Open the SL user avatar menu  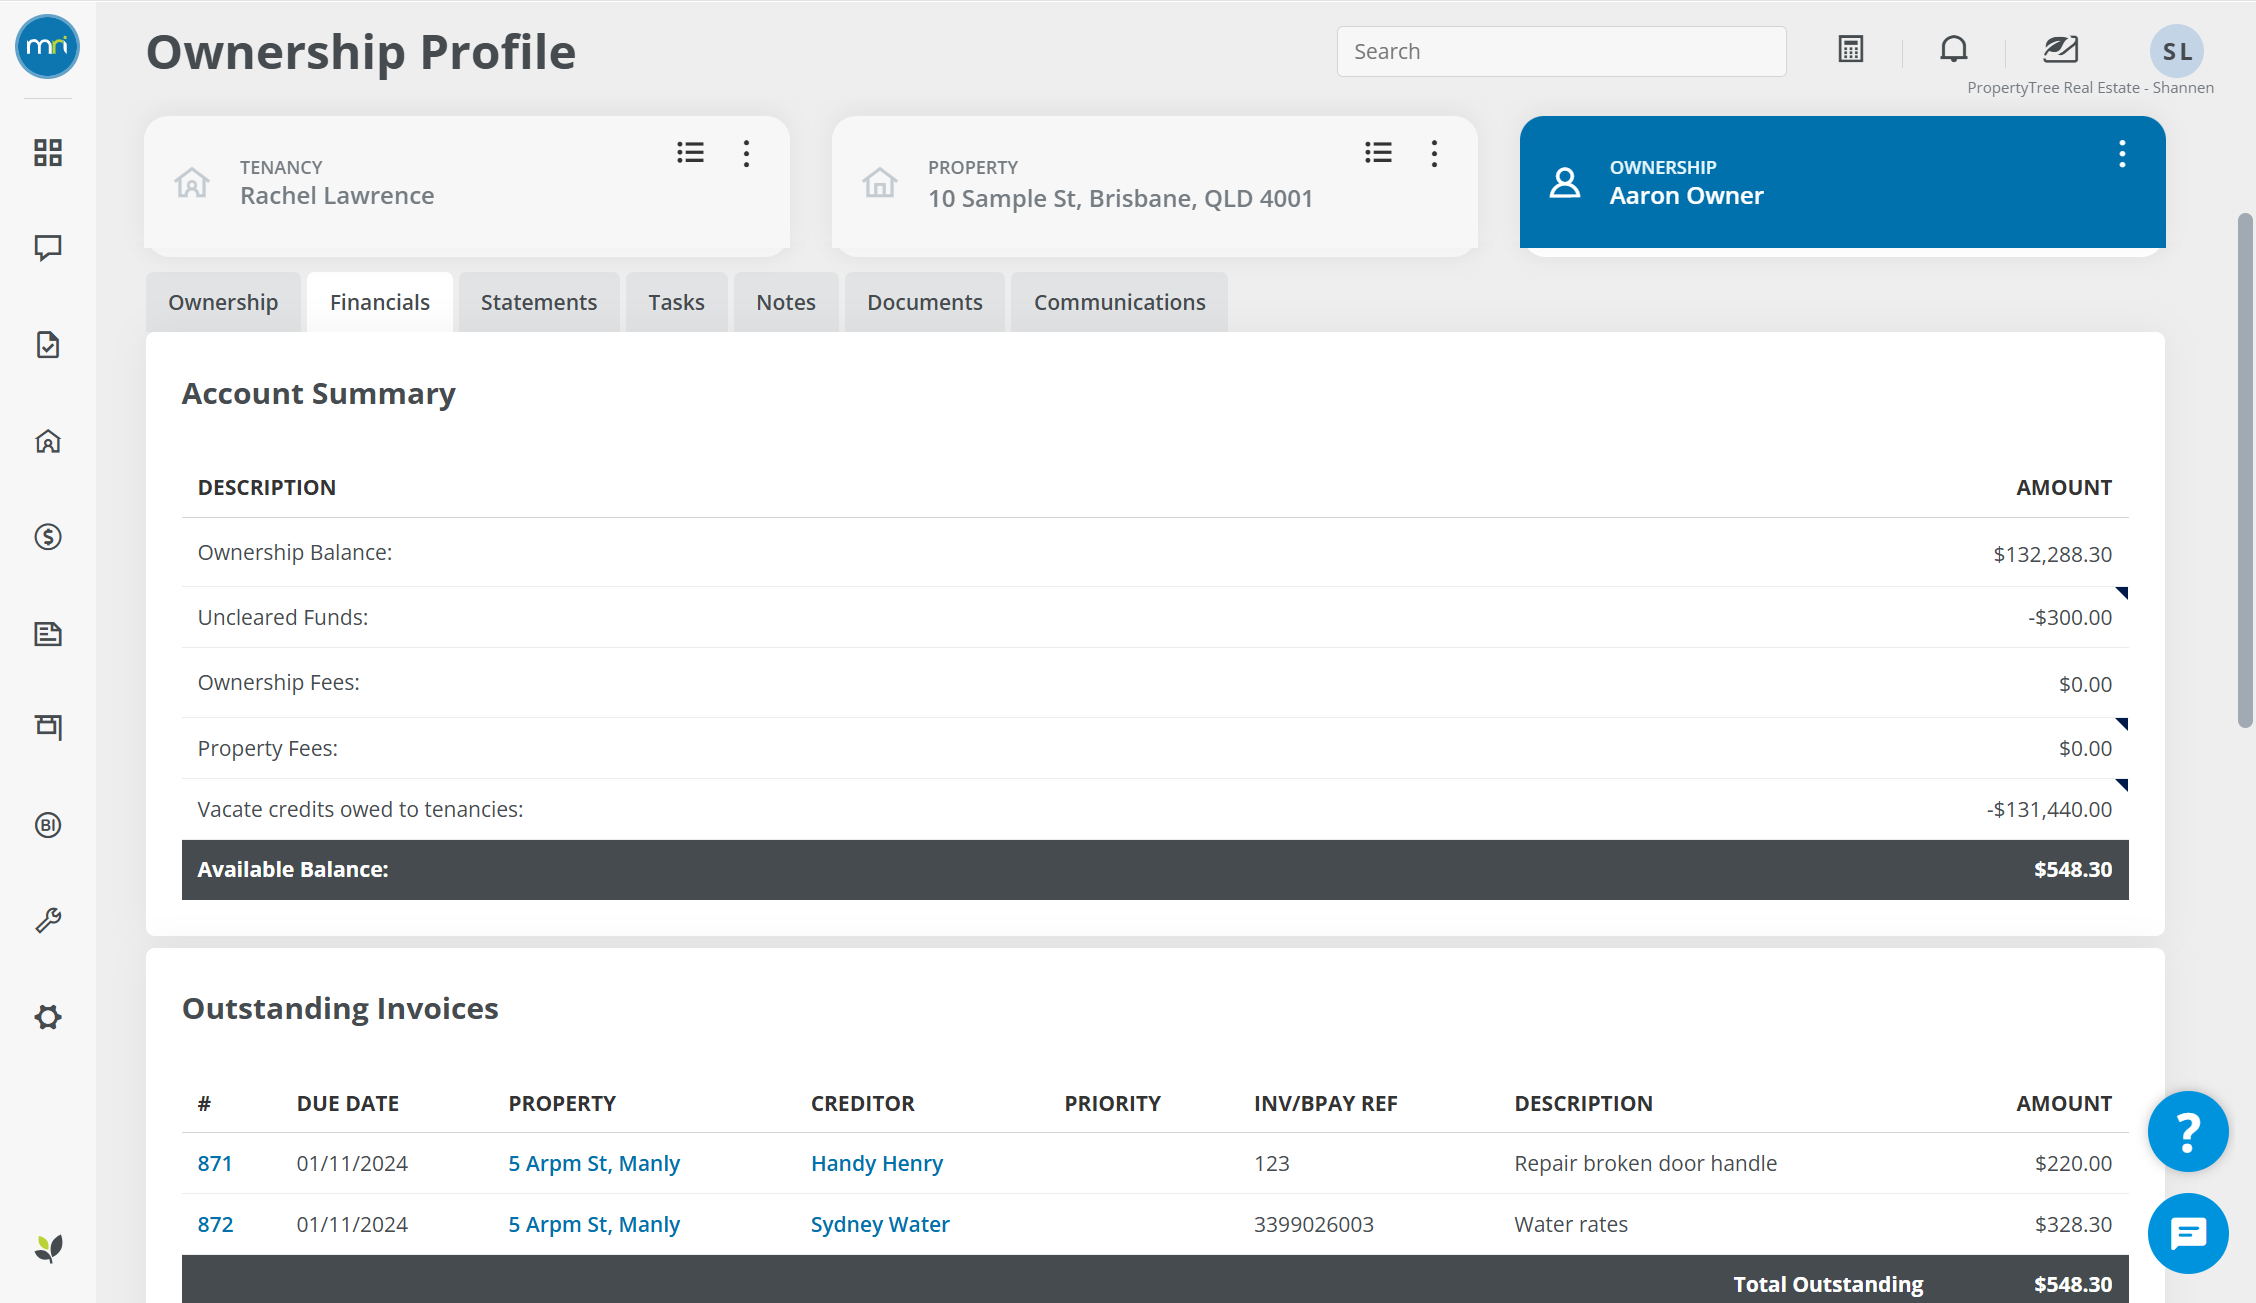click(2177, 51)
